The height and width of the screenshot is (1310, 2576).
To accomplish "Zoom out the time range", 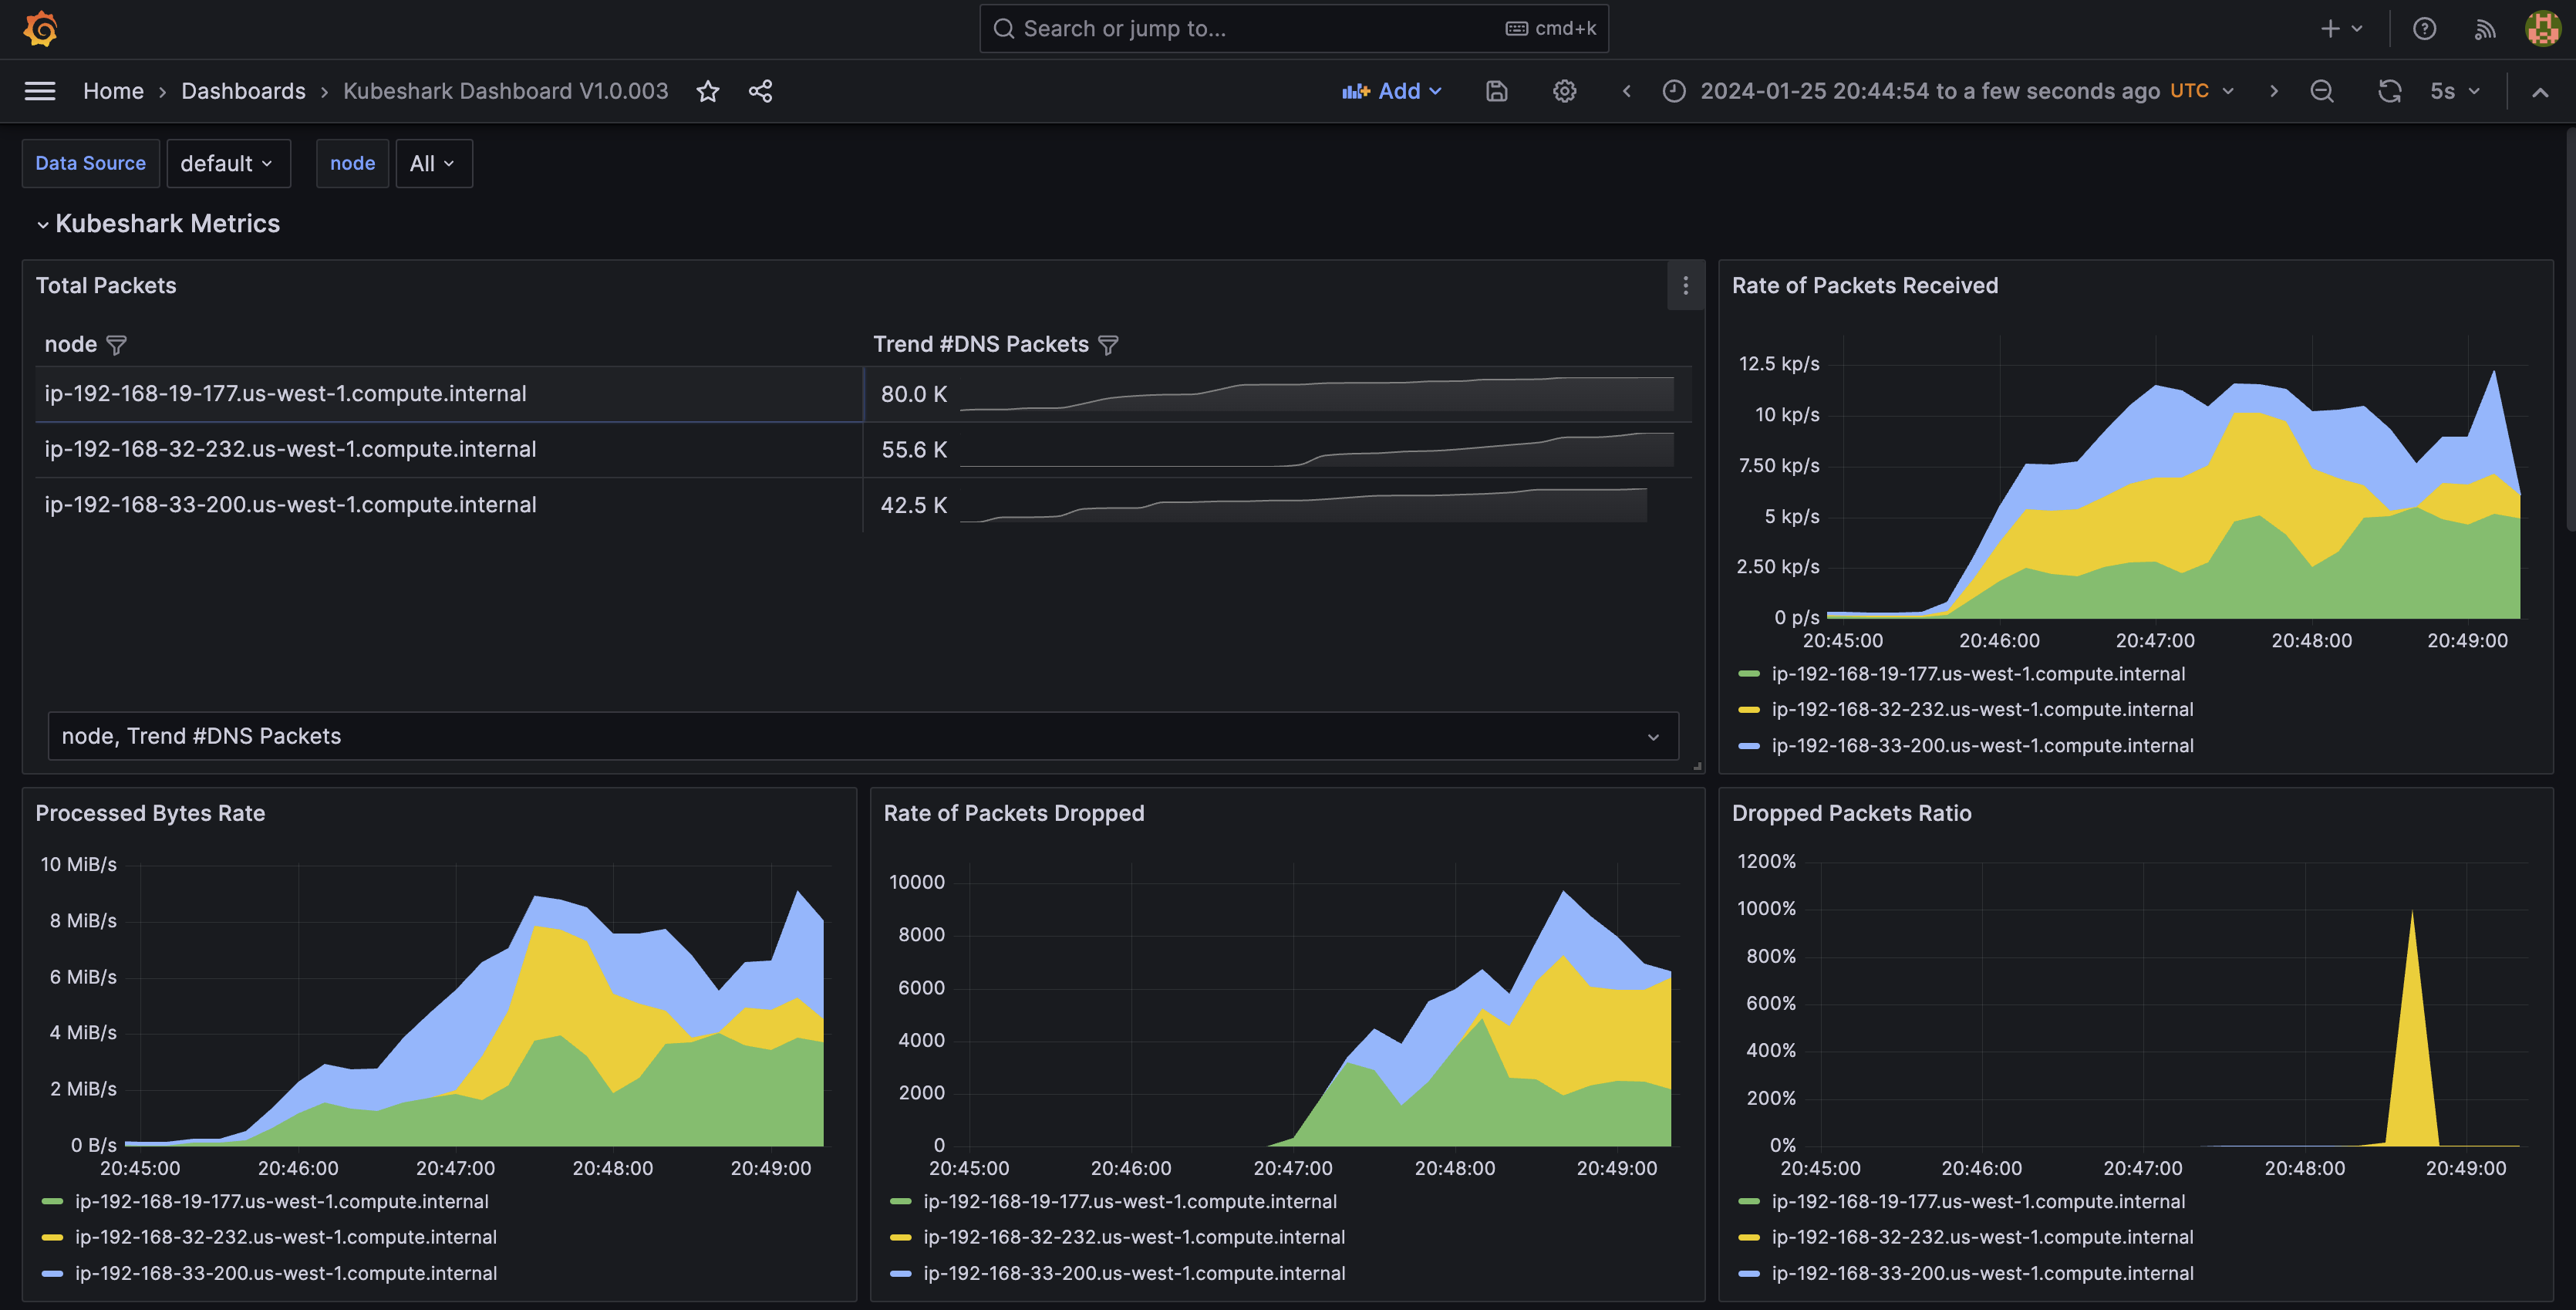I will pos(2322,91).
